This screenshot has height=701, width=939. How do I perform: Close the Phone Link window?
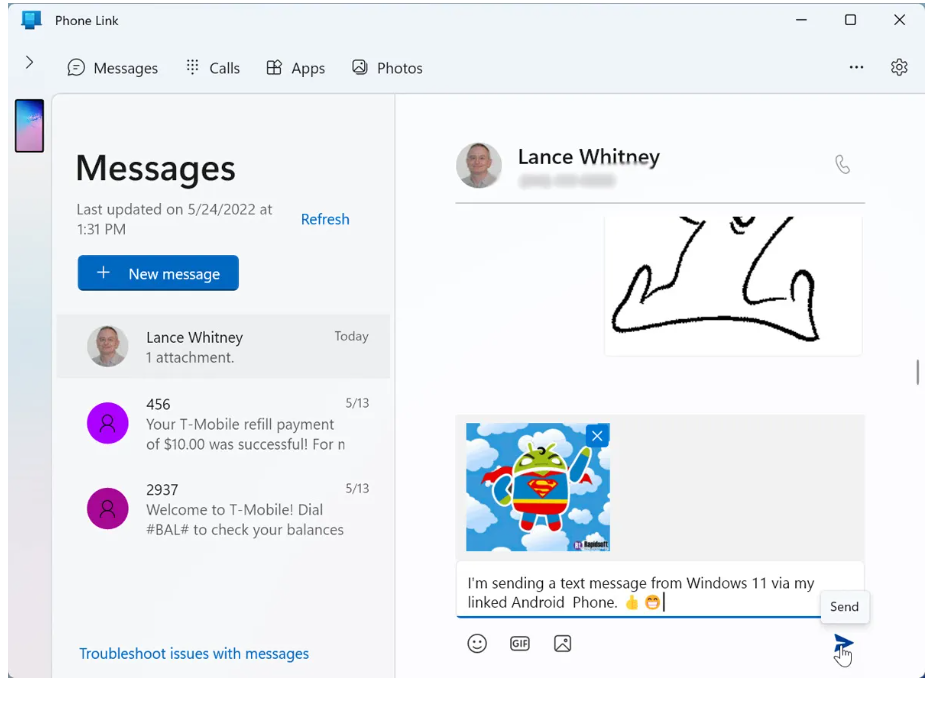899,20
